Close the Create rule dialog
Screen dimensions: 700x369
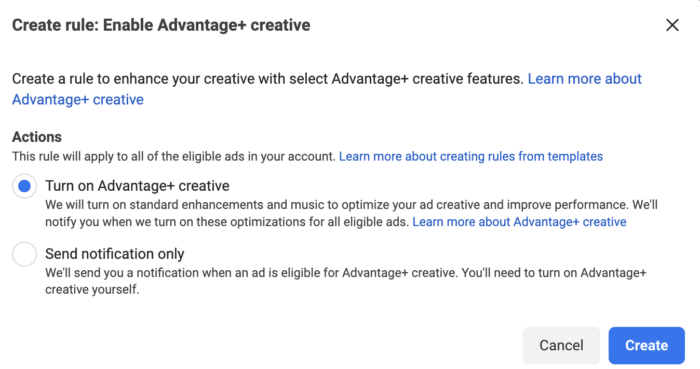(672, 25)
